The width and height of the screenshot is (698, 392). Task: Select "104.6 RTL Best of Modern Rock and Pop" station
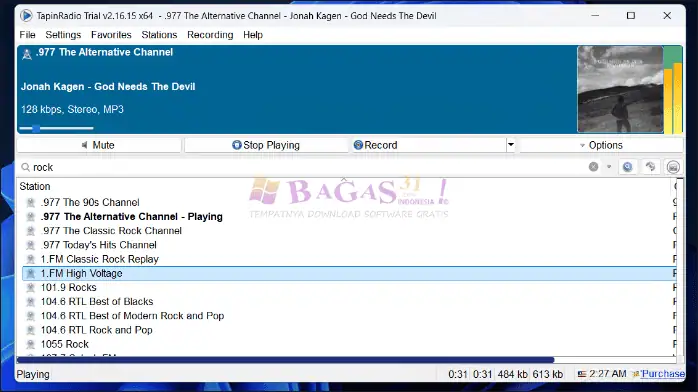coord(133,316)
